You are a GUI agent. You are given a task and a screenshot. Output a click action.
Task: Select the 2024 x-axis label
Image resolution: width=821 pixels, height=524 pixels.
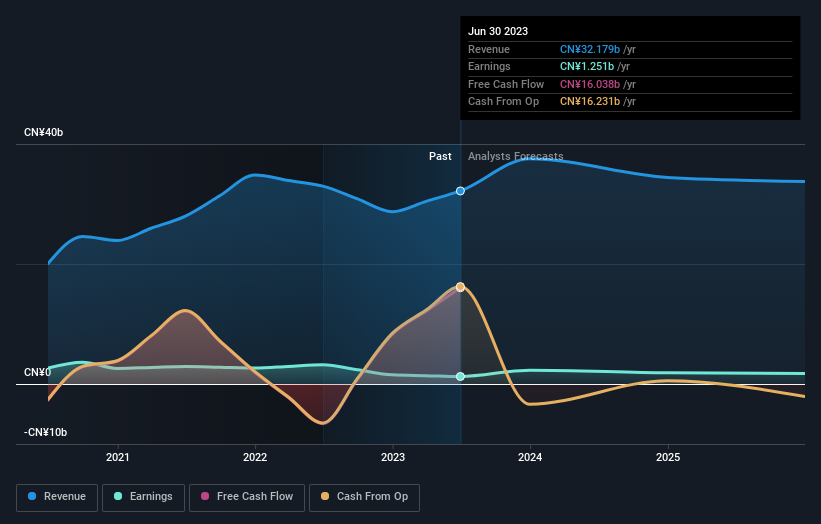tap(530, 457)
